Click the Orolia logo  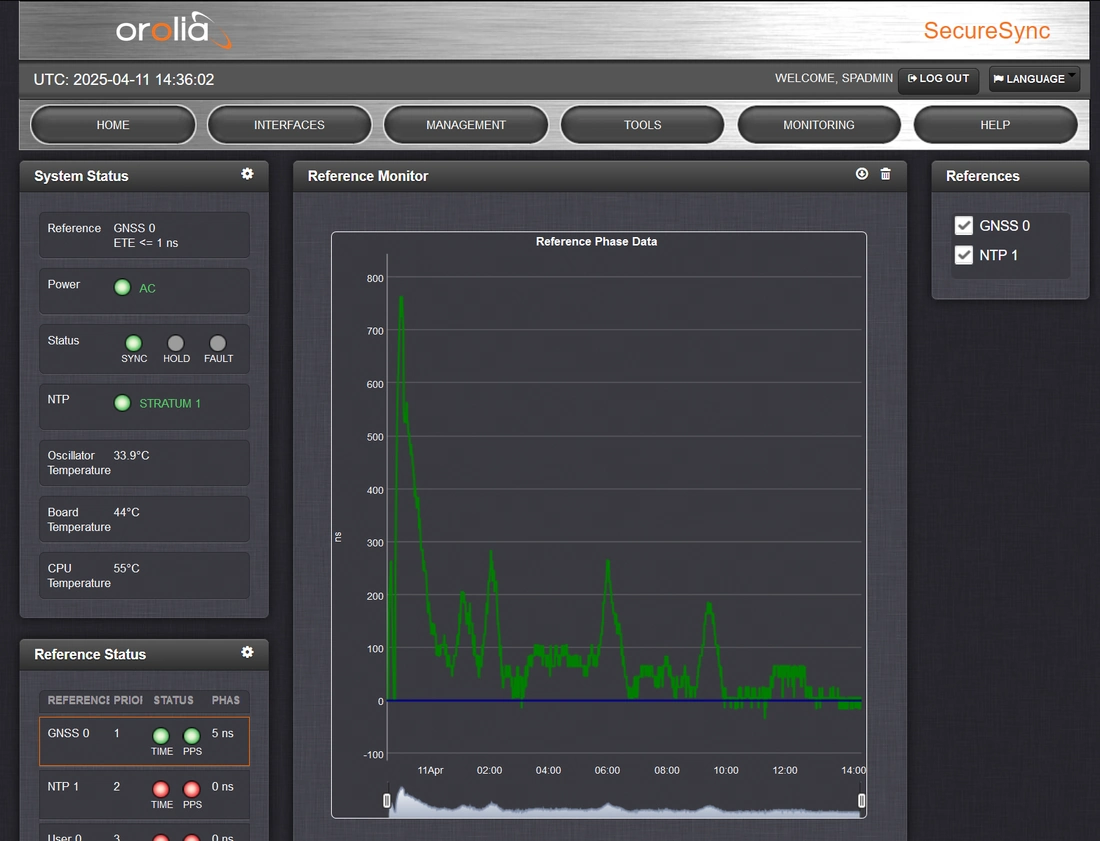pos(174,30)
